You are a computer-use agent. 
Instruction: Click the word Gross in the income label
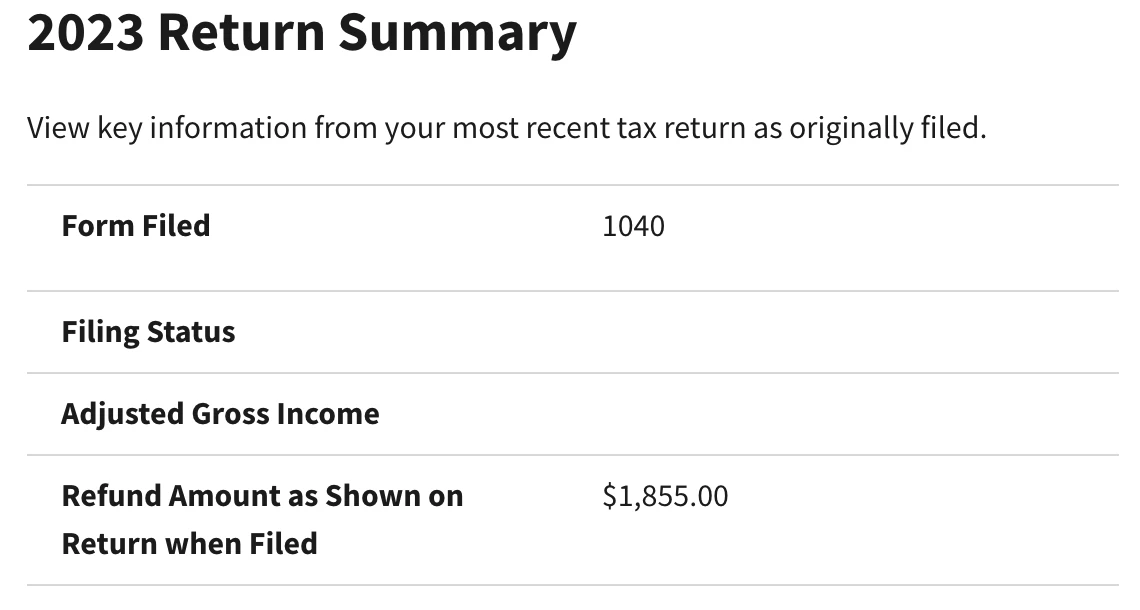coord(230,414)
